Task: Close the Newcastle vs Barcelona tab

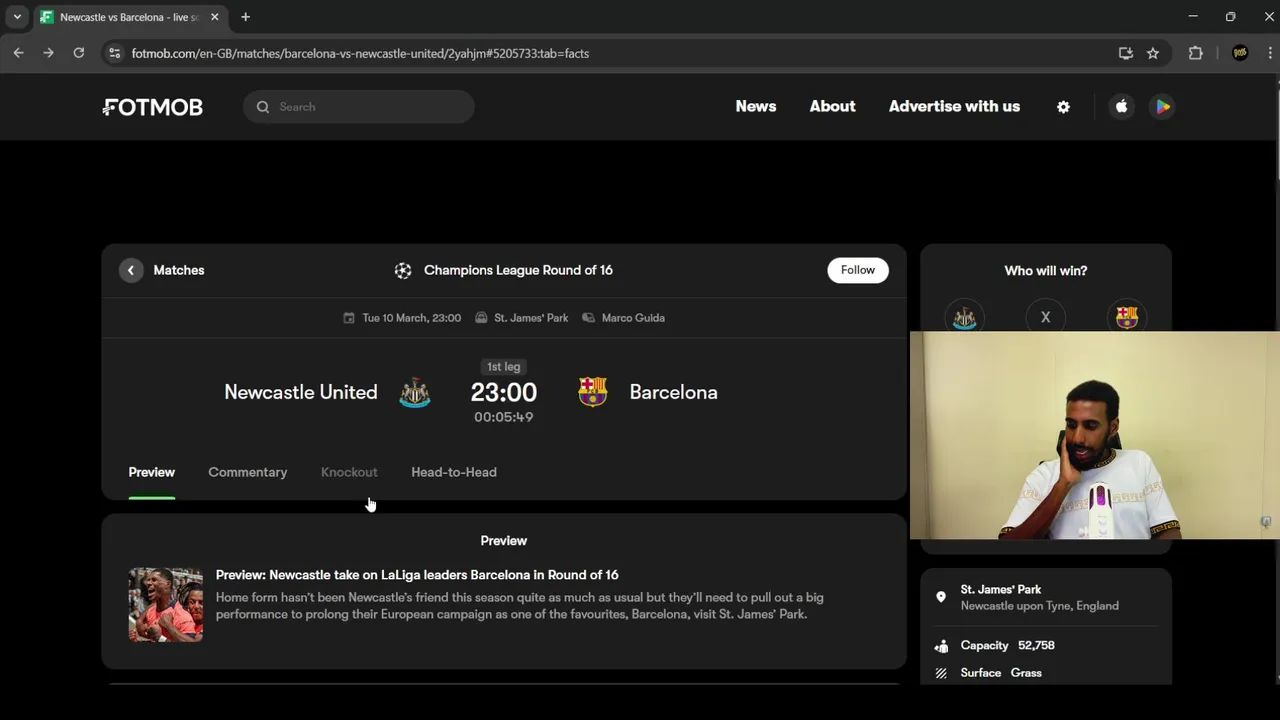Action: pos(214,17)
